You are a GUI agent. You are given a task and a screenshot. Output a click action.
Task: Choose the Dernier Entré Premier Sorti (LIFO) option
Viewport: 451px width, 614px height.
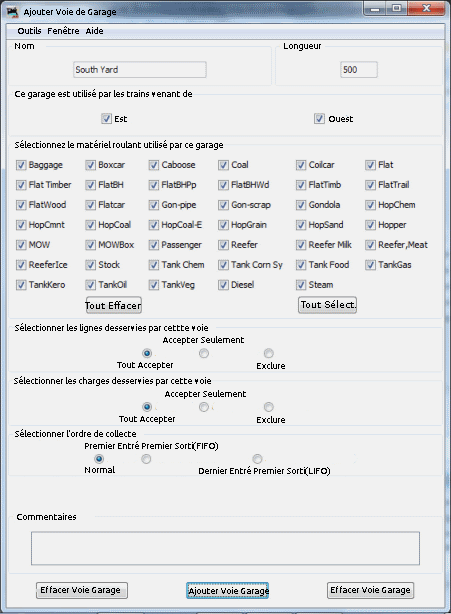pyautogui.click(x=257, y=459)
